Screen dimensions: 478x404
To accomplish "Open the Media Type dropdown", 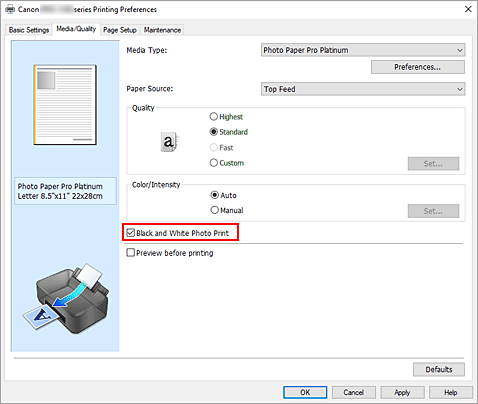I will click(363, 50).
